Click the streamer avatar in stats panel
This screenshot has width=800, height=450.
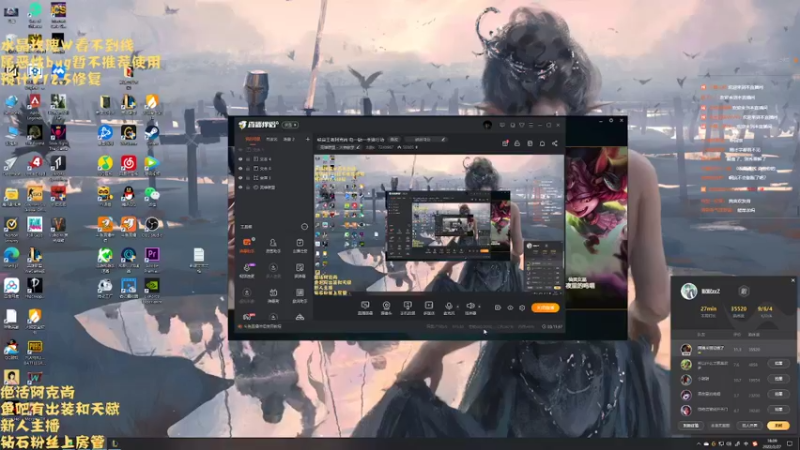point(689,291)
